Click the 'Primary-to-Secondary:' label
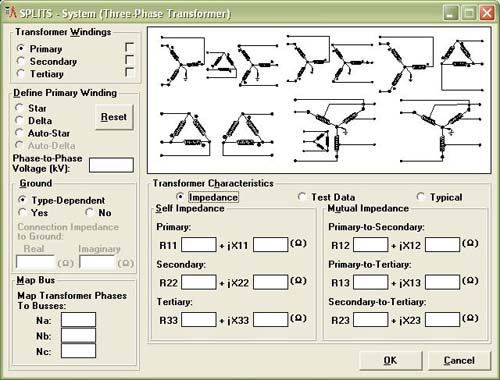The width and height of the screenshot is (500, 380). tap(376, 227)
